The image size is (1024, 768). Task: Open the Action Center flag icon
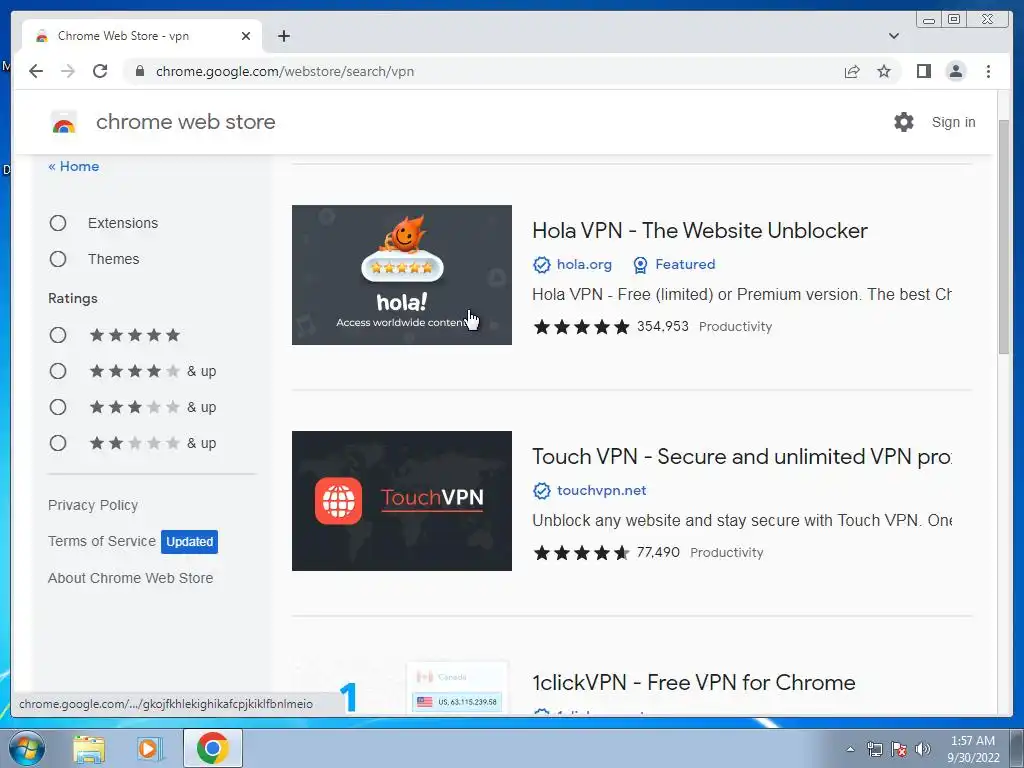pyautogui.click(x=899, y=749)
